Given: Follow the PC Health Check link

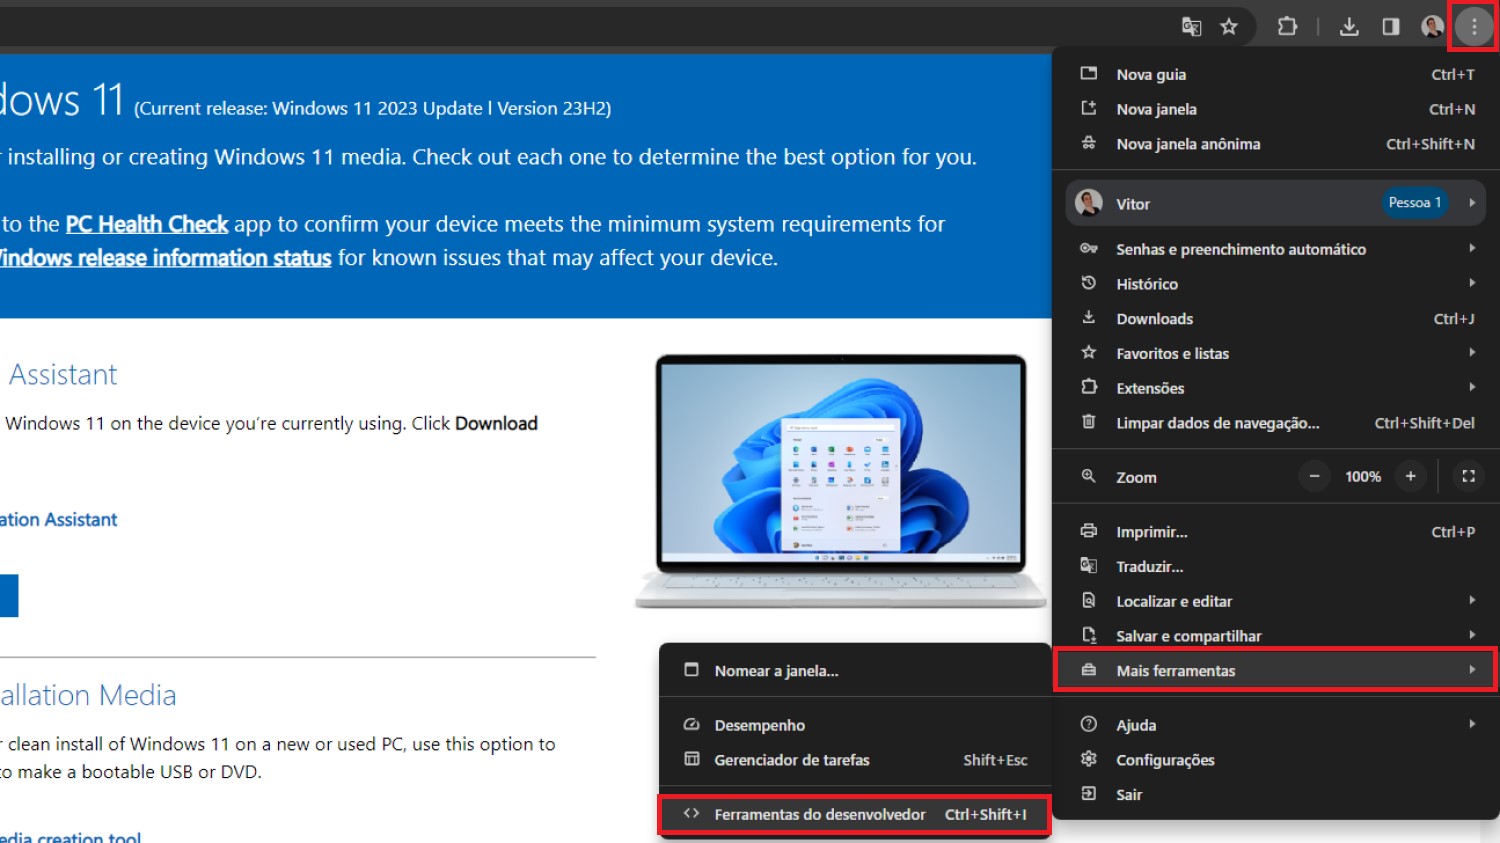Looking at the screenshot, I should point(147,224).
